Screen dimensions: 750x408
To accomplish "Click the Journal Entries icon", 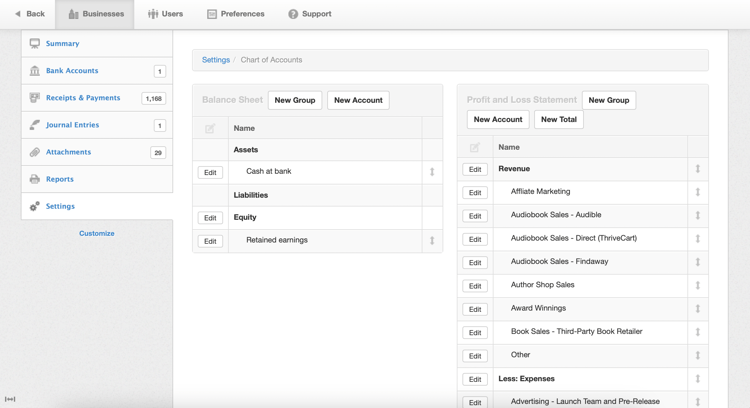I will (35, 125).
